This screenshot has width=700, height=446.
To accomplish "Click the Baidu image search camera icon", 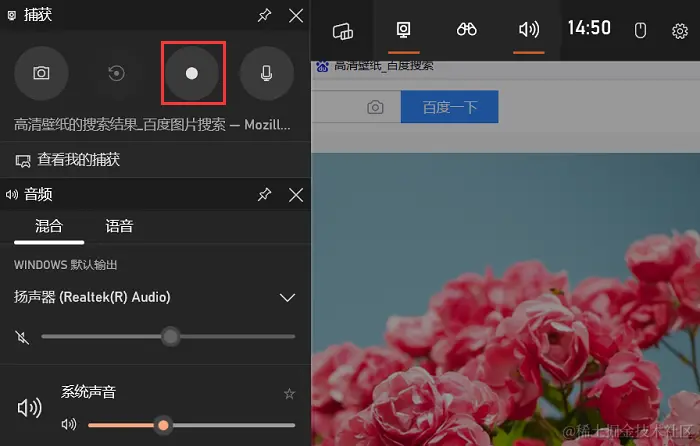I will click(375, 107).
